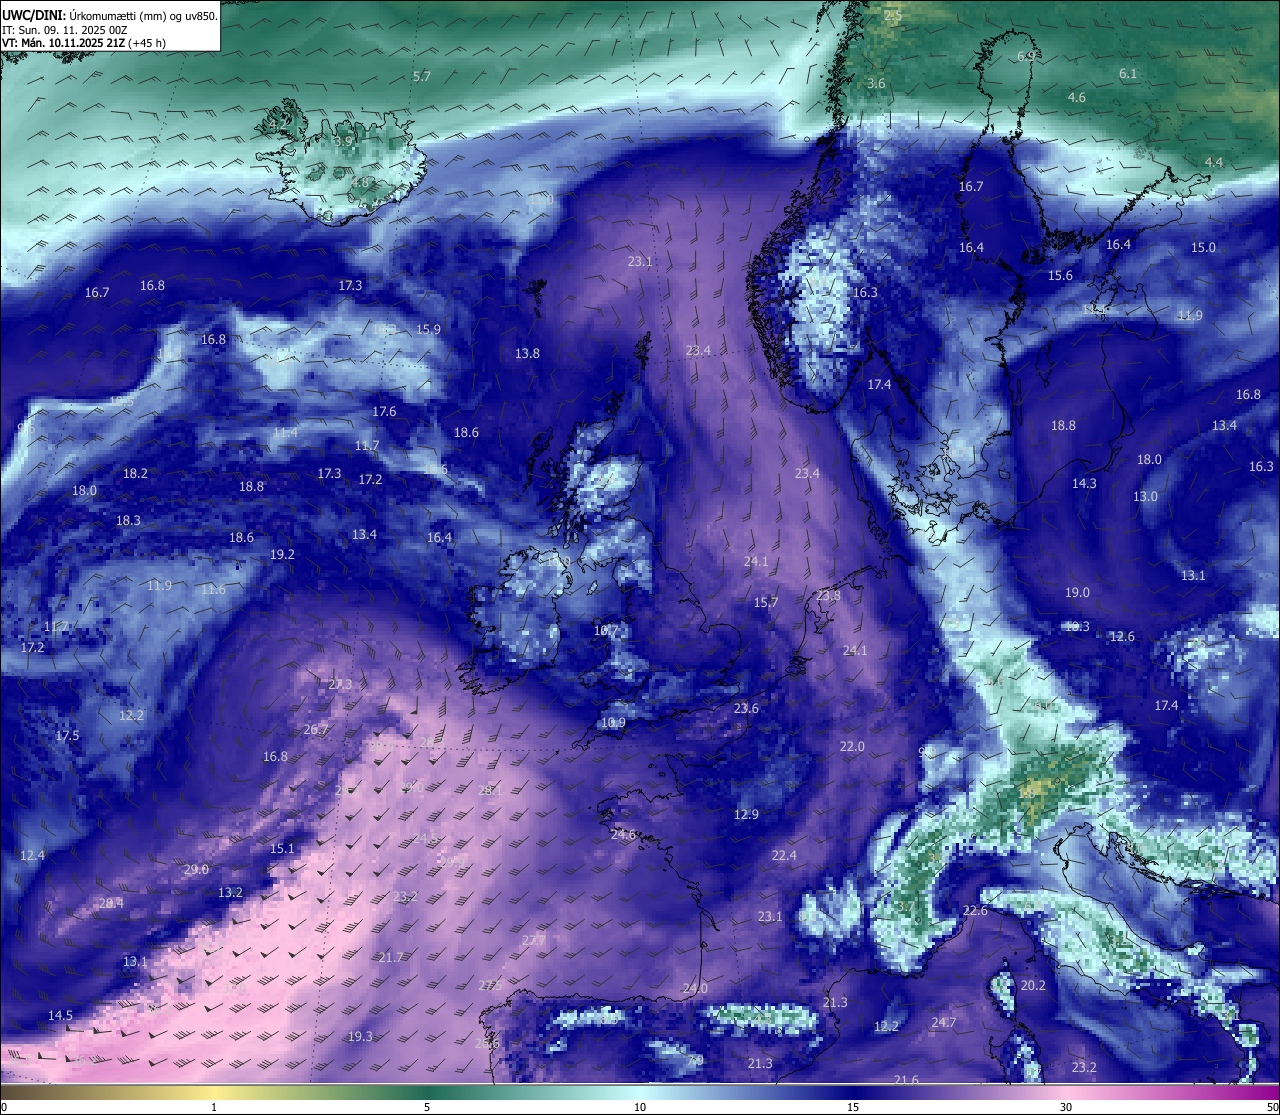
Task: Click the '21.7' value label
Action: [x=391, y=957]
